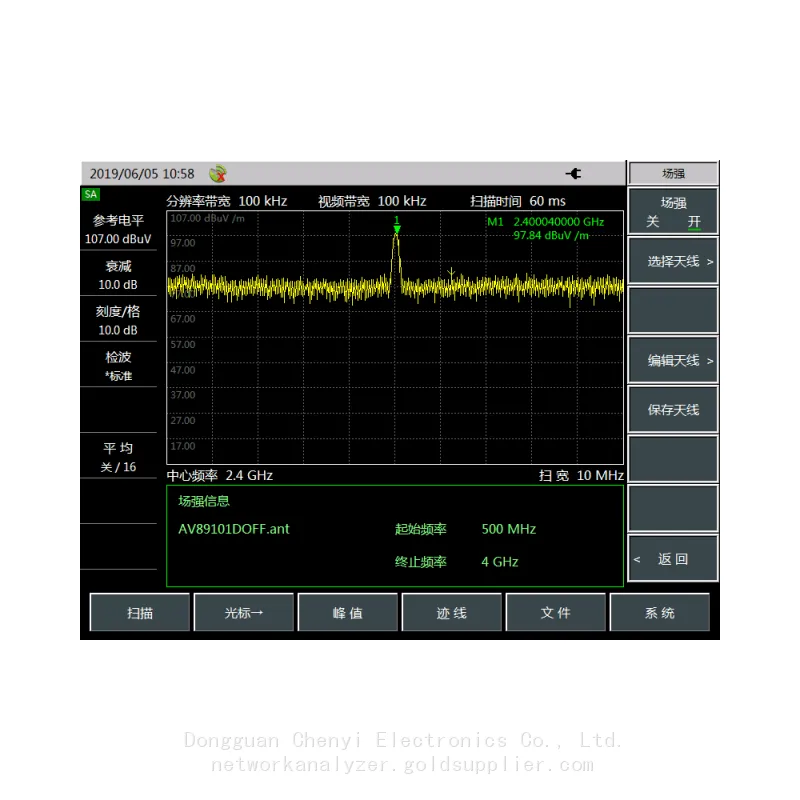
Task: Click the green SA mode indicator
Action: click(x=91, y=194)
